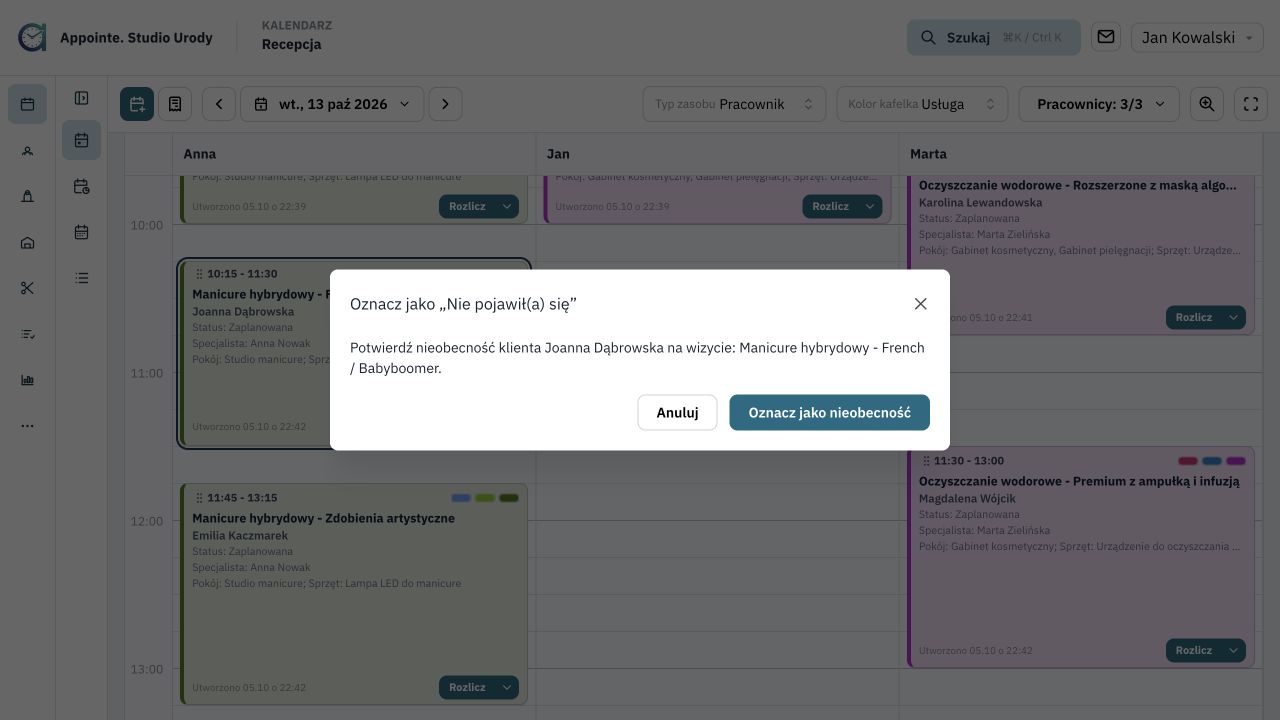Open the mail messages icon
This screenshot has height=720, width=1280.
[1106, 37]
